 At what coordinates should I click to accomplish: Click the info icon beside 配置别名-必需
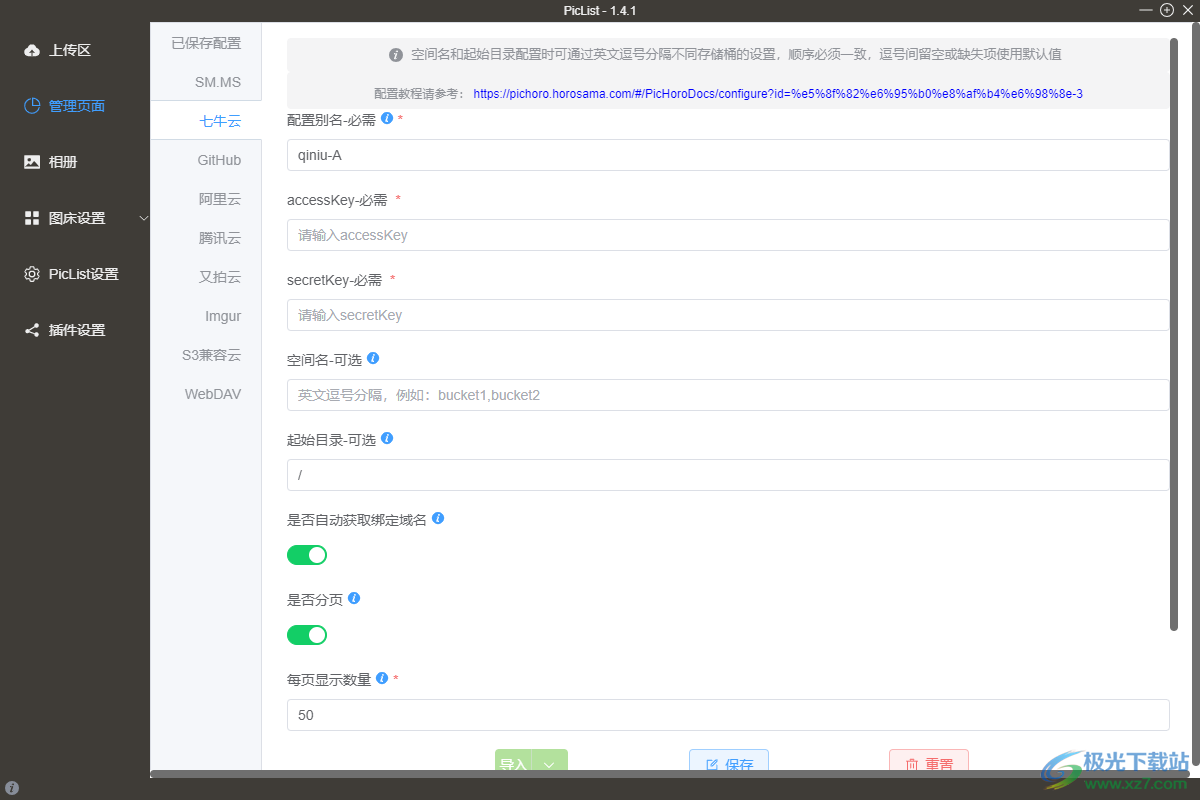click(x=387, y=118)
